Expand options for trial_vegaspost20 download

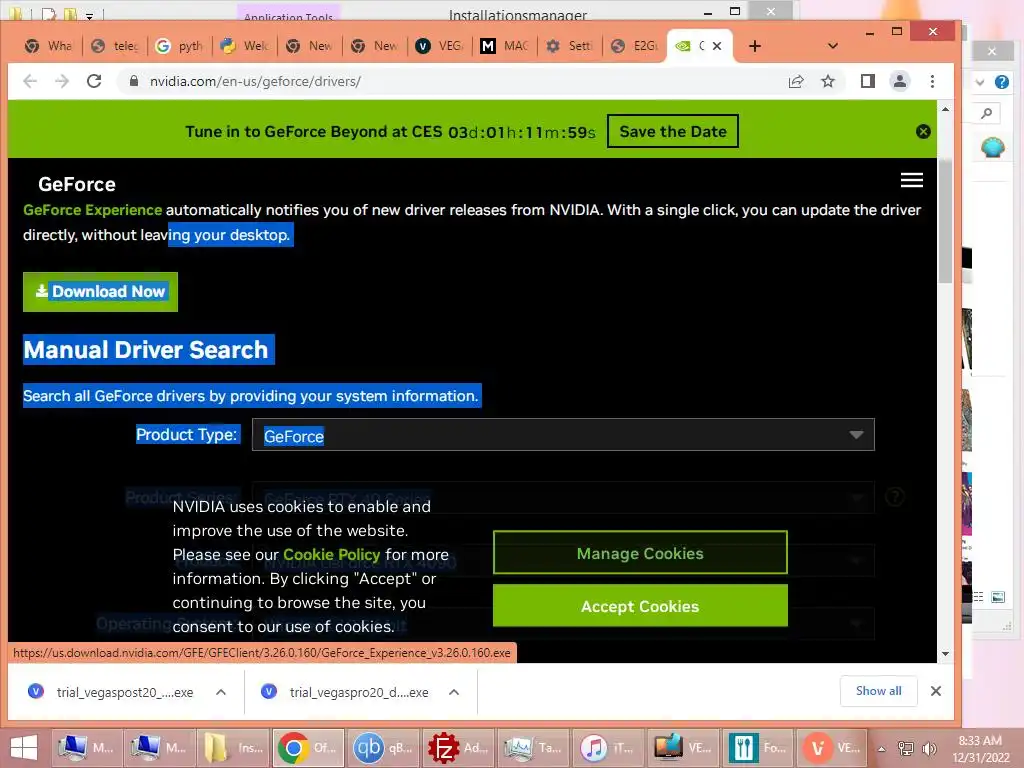pos(221,692)
